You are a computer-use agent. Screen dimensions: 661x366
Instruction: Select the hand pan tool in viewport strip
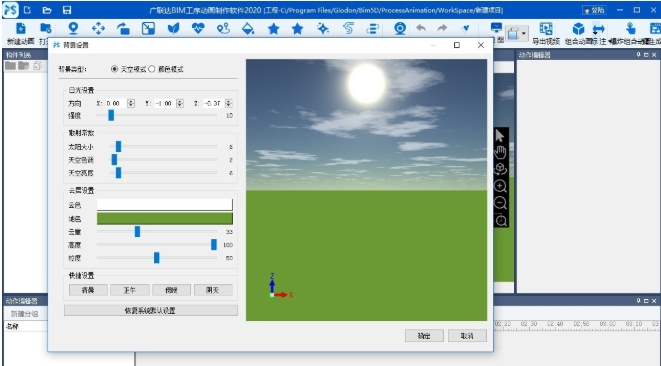pyautogui.click(x=500, y=152)
